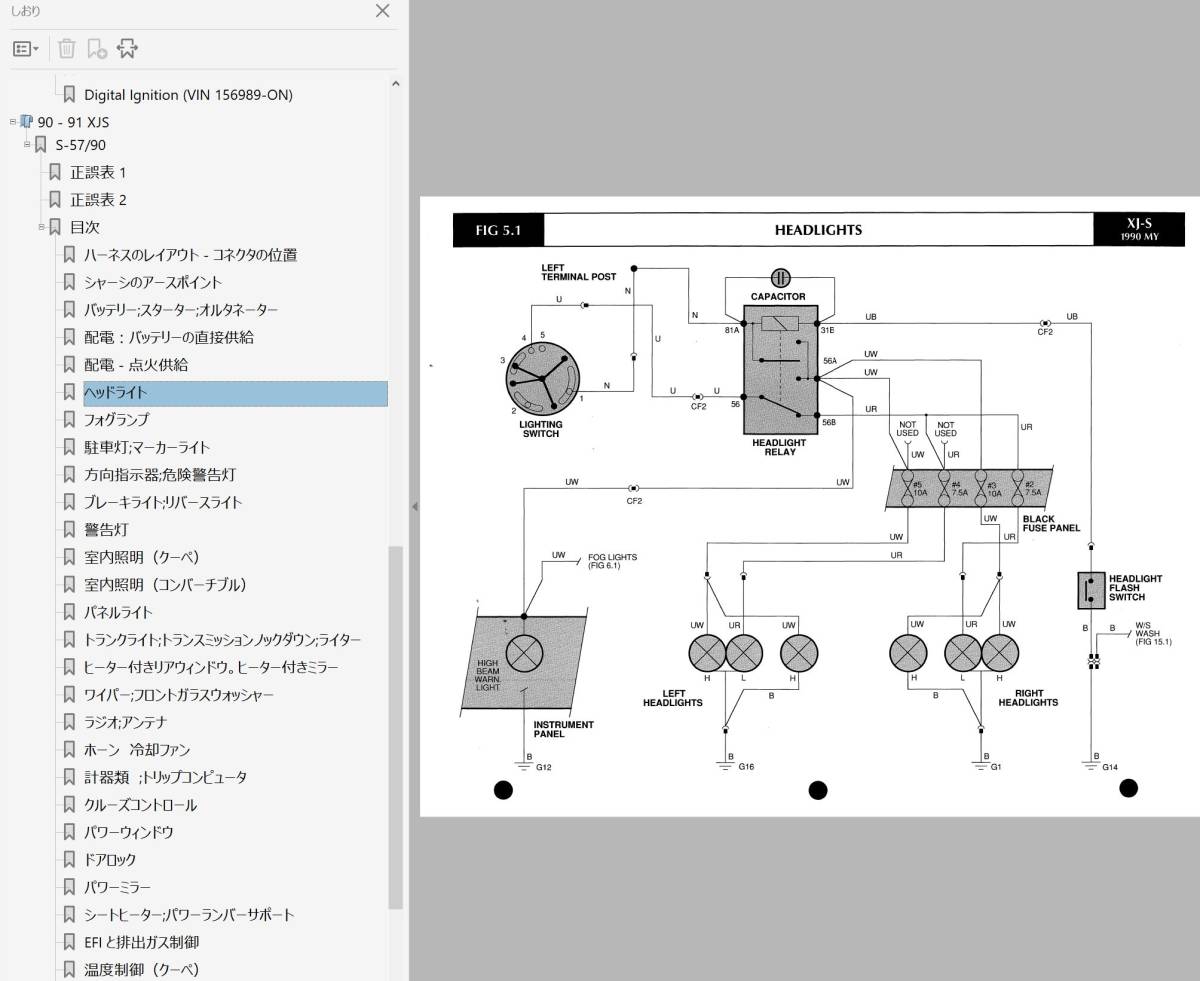This screenshot has height=981, width=1200.
Task: Click bookmark icon beside ラジオ;アンテナ
Action: click(x=69, y=722)
